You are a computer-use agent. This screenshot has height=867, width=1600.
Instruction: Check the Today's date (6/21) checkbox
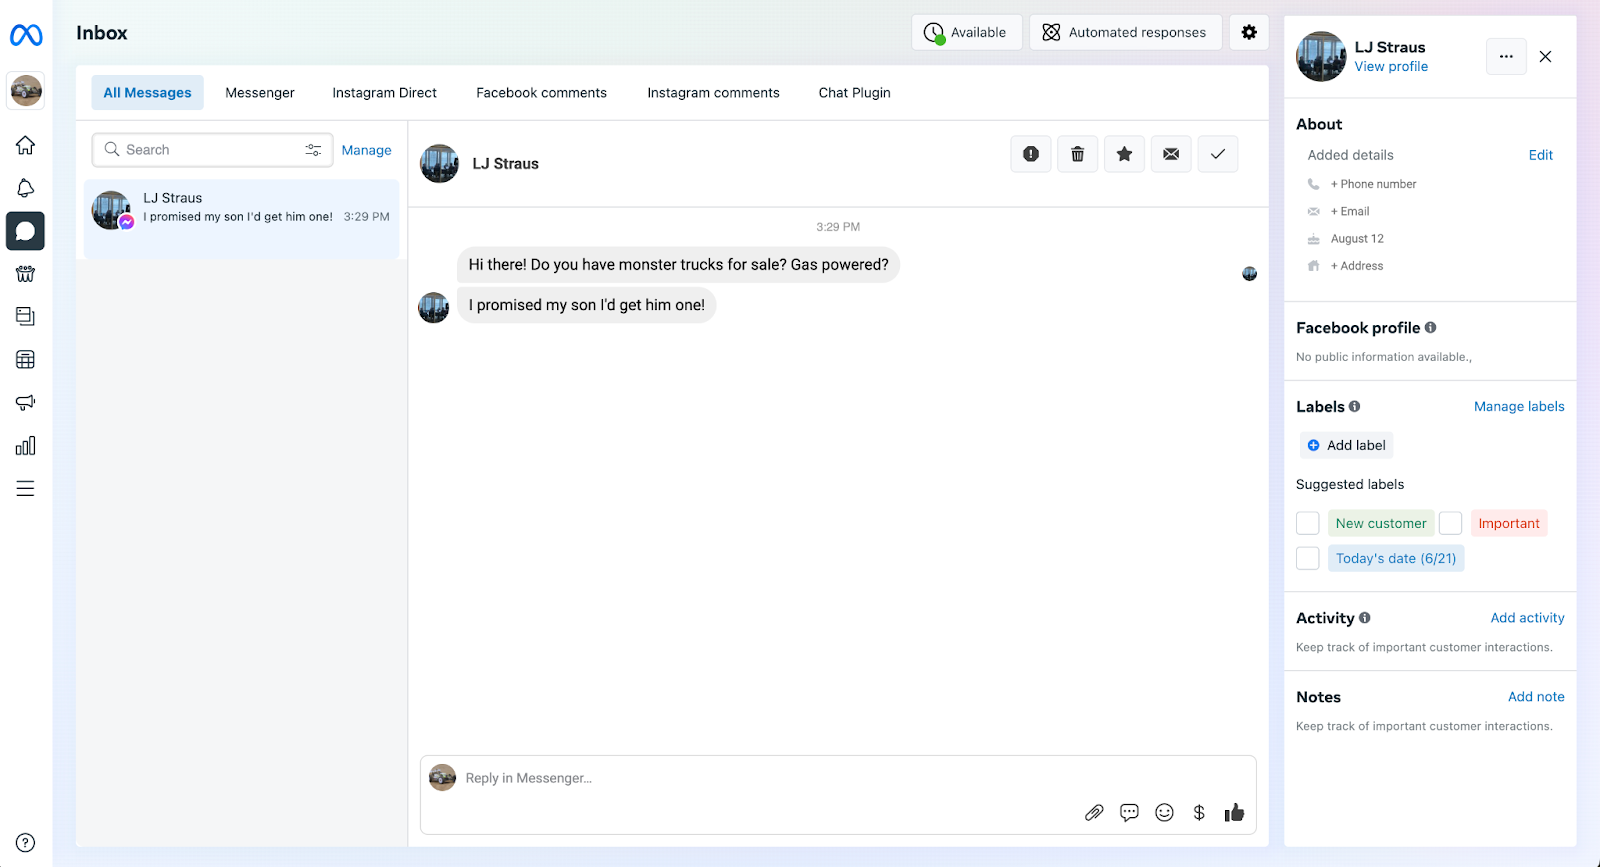pos(1308,558)
